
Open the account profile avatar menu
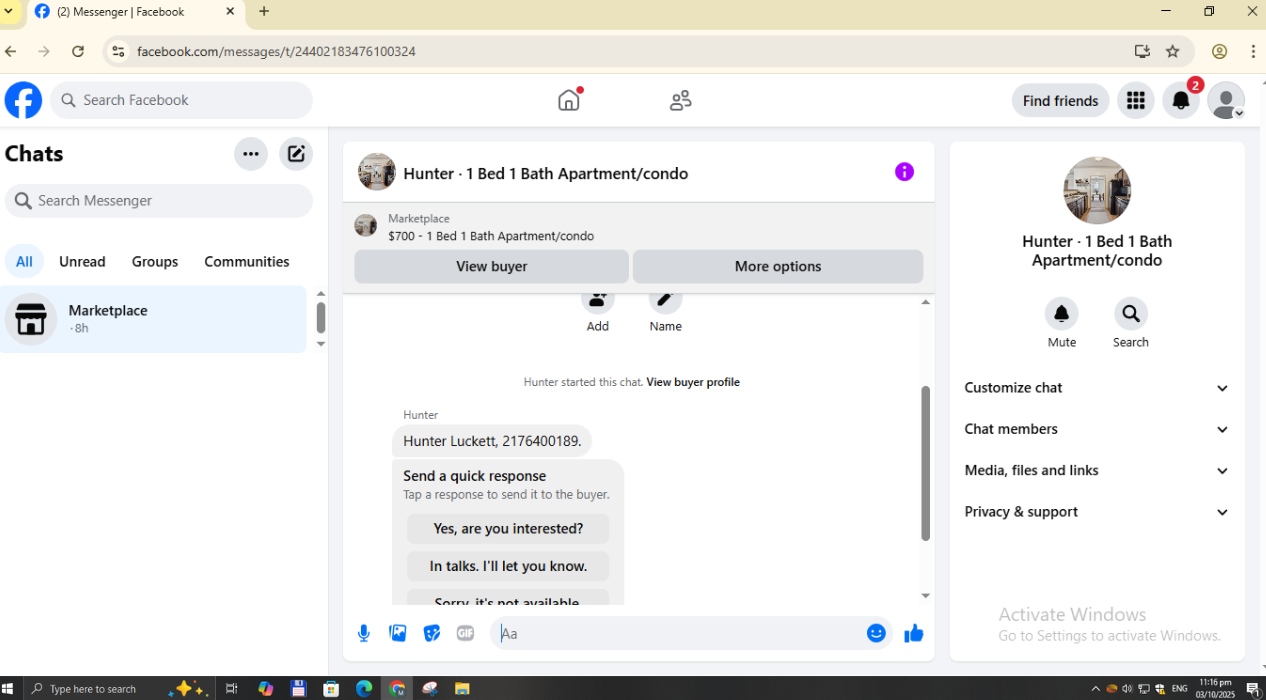(1226, 100)
